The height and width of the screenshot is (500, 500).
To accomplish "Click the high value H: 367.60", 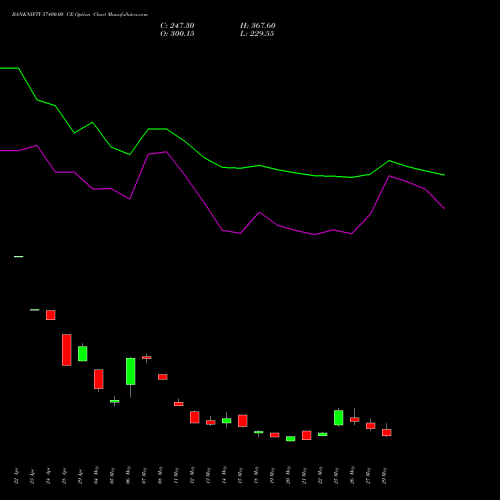I will click(258, 26).
